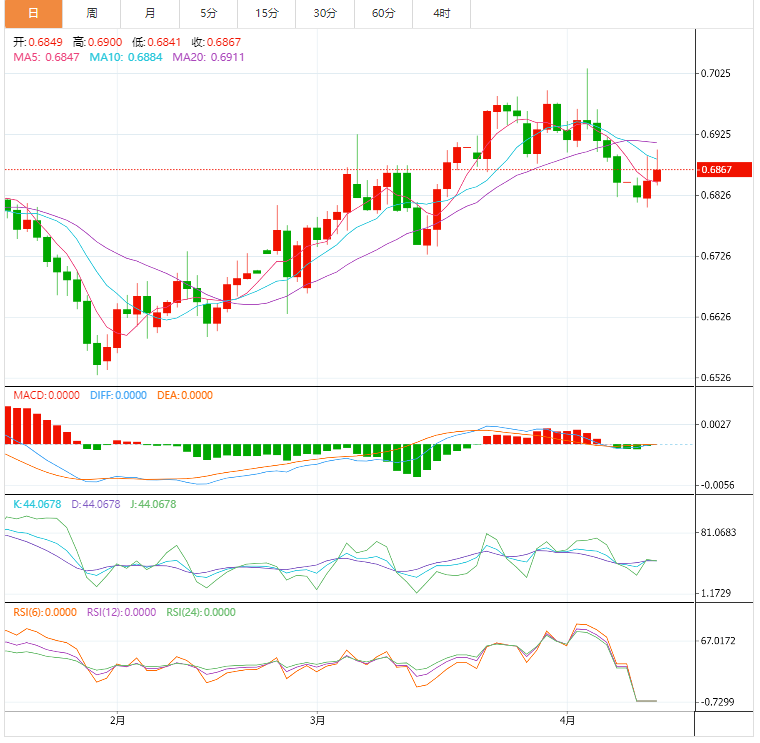
Task: Choose the 60分 interval tab
Action: click(x=383, y=13)
